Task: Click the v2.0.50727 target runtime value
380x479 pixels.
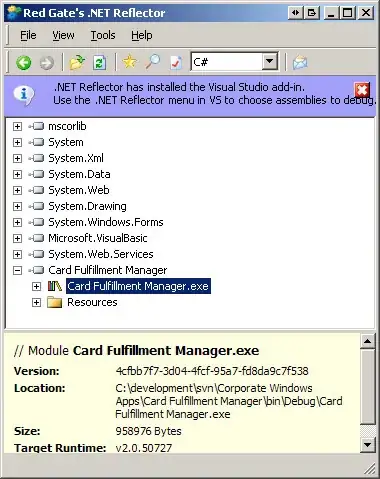Action: tap(144, 448)
